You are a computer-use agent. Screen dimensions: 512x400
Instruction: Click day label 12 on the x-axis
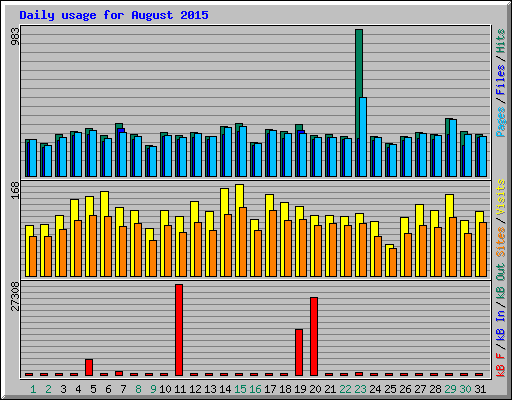195,389
